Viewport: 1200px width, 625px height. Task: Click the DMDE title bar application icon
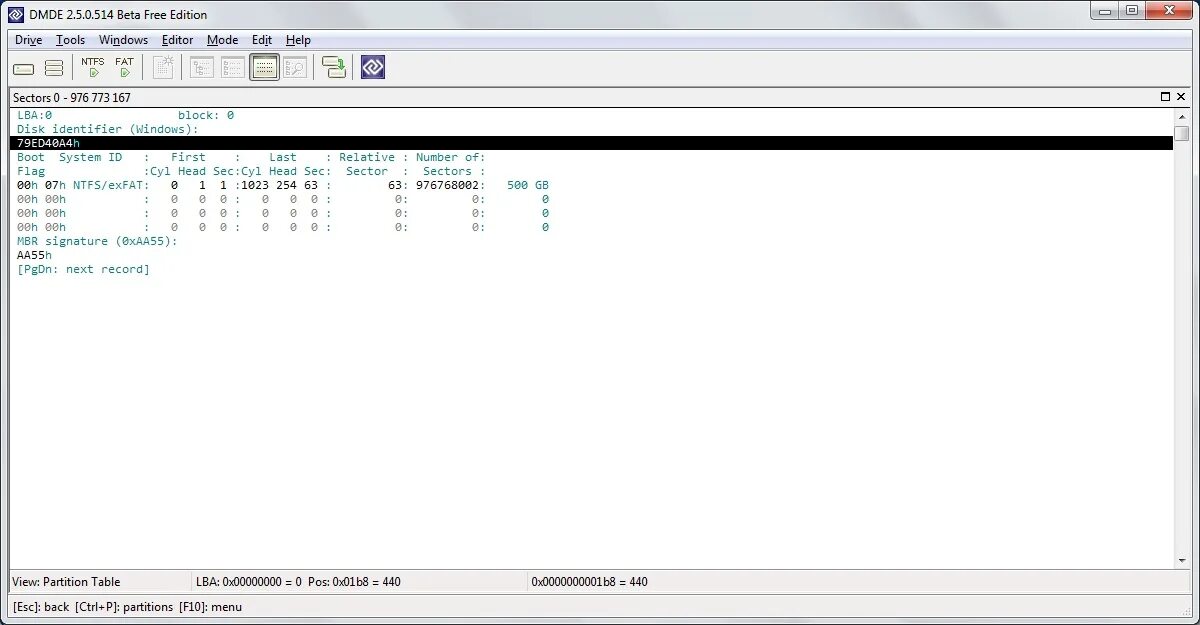click(15, 14)
